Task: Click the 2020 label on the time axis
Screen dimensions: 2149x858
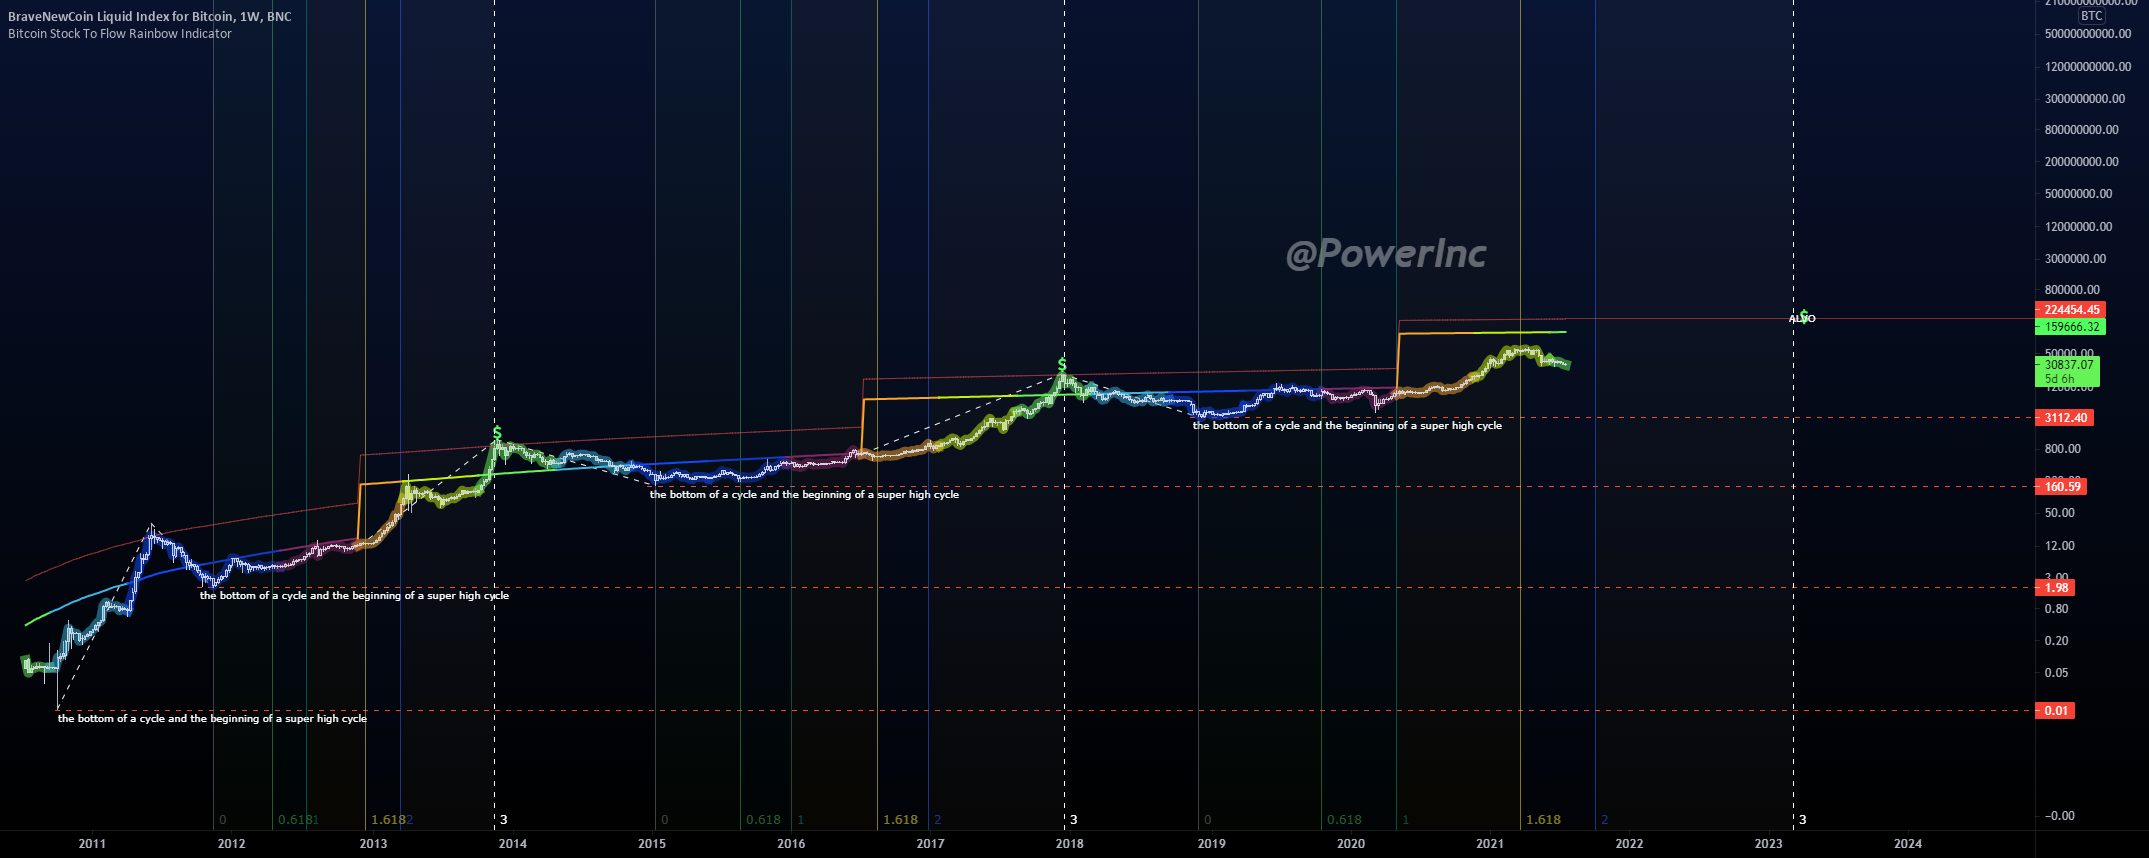Action: (1351, 844)
